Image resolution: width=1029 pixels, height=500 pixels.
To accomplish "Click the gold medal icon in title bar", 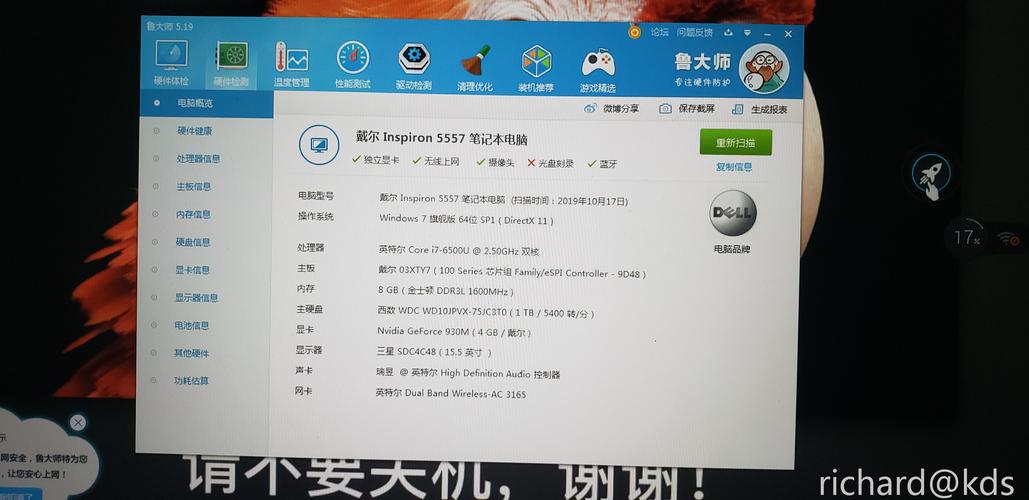I will (634, 31).
